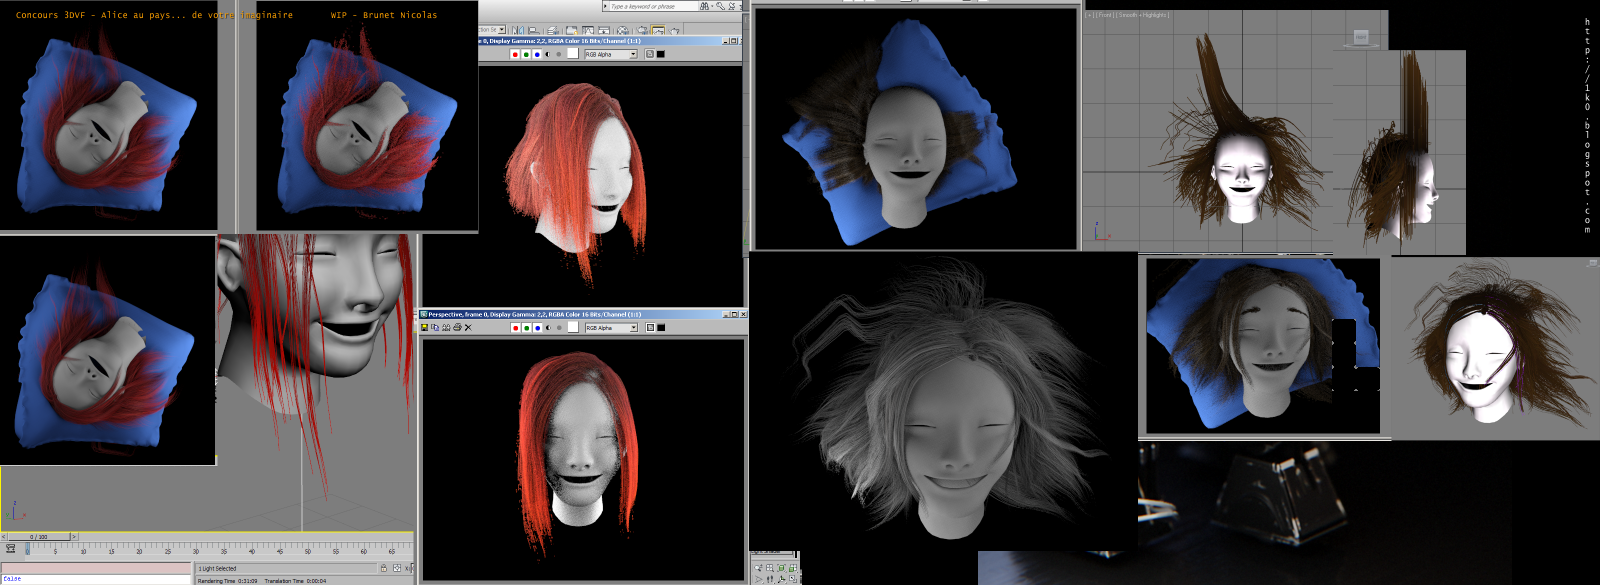This screenshot has width=1600, height=585.
Task: Clone the Perspective rendered frame window
Action: pos(446,327)
